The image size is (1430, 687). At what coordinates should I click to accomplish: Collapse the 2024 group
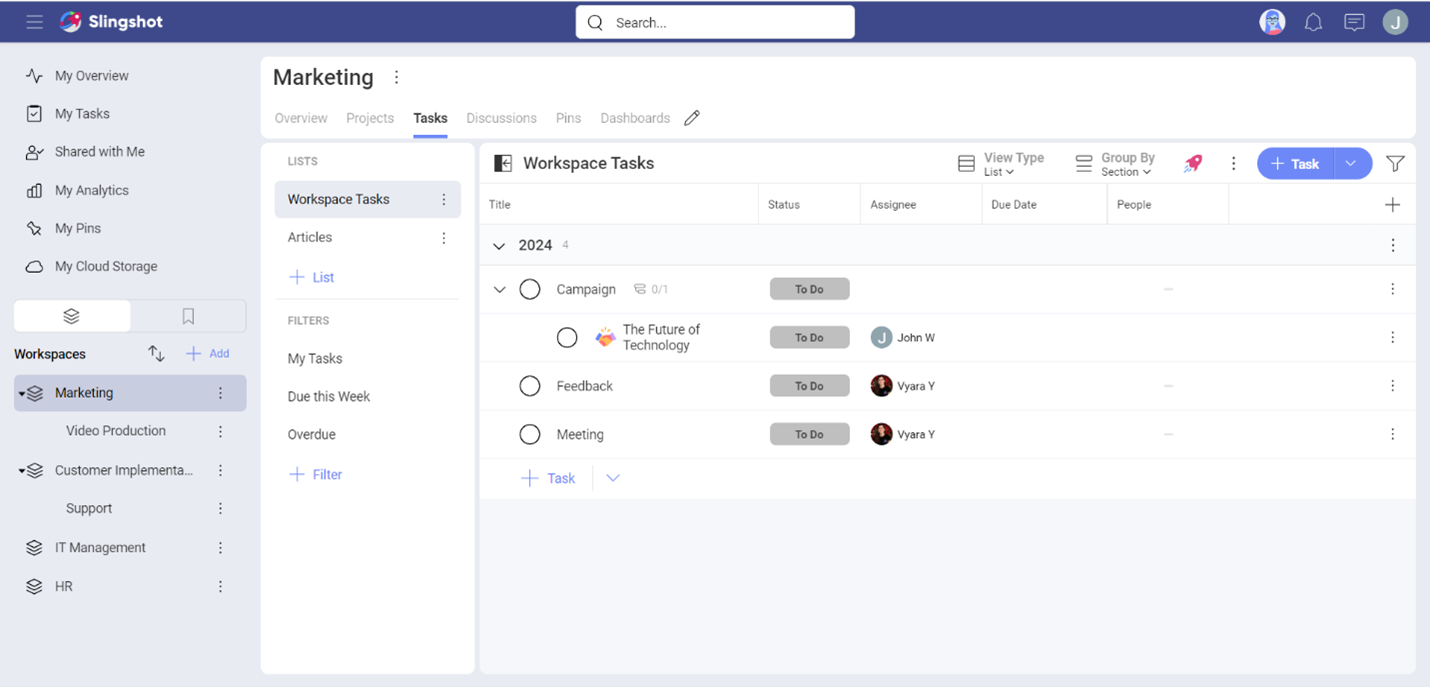499,244
